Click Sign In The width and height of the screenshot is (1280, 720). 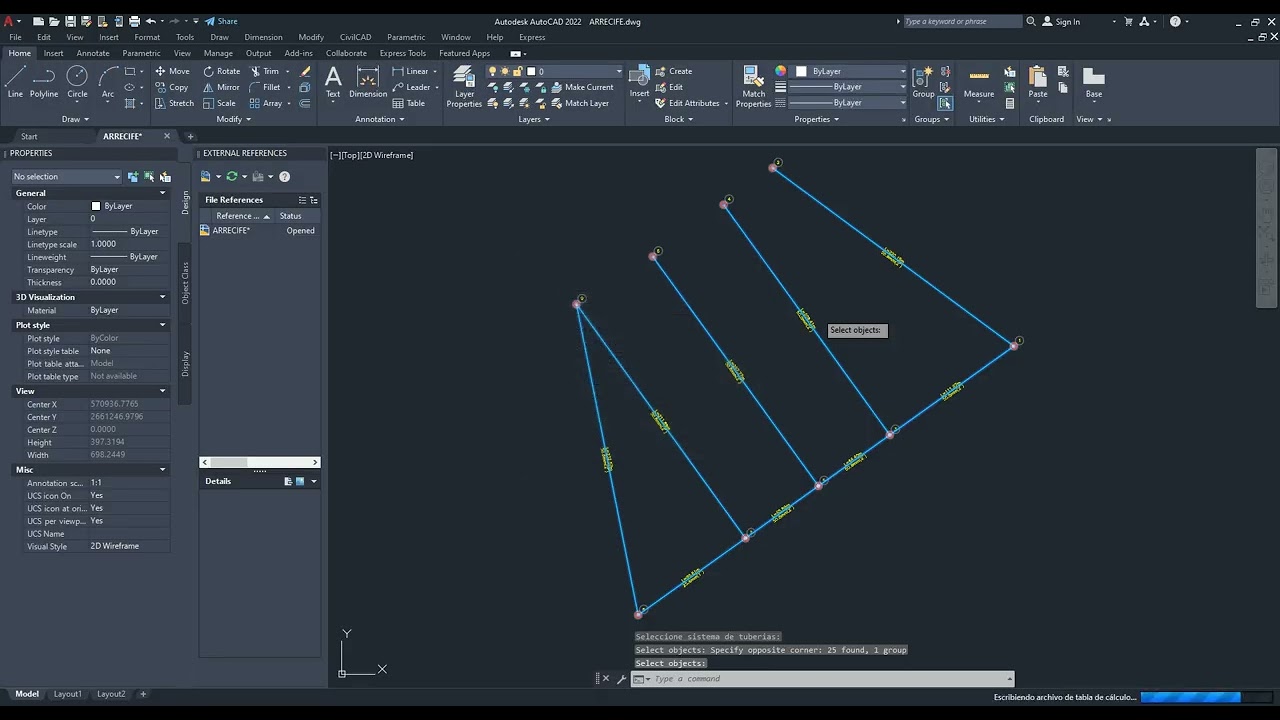[x=1061, y=21]
